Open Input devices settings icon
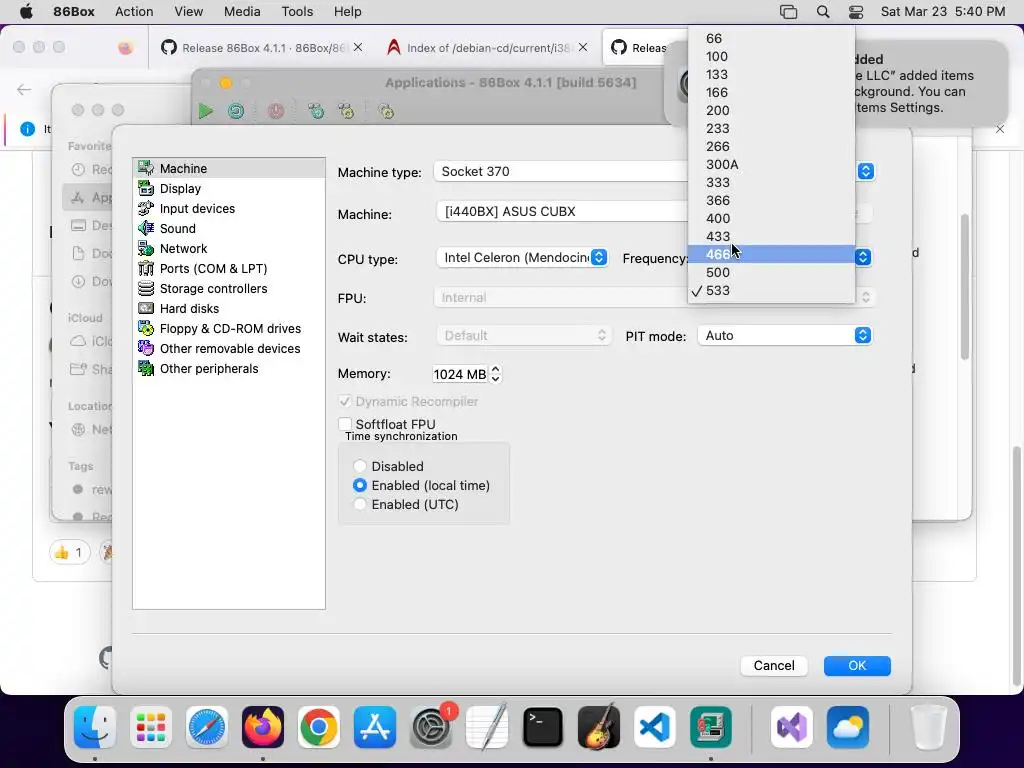This screenshot has height=768, width=1024. tap(146, 209)
